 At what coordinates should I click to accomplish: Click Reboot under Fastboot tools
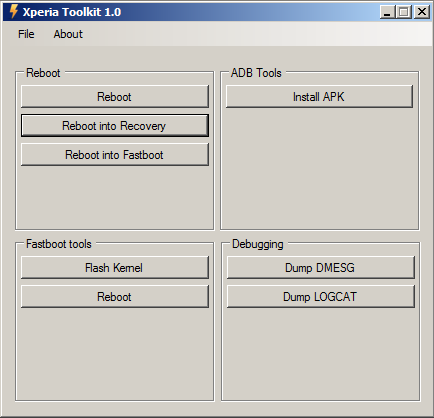pyautogui.click(x=115, y=297)
